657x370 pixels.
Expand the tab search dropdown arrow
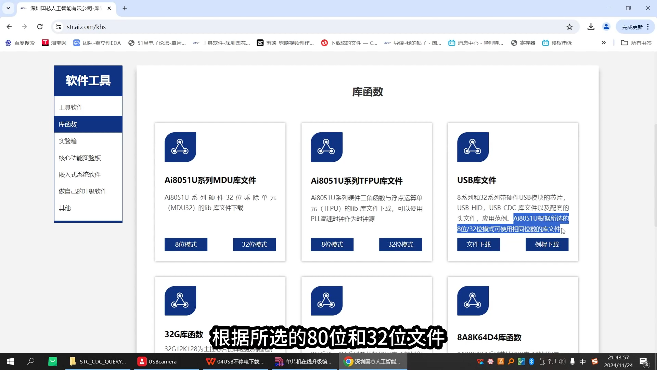click(8, 8)
